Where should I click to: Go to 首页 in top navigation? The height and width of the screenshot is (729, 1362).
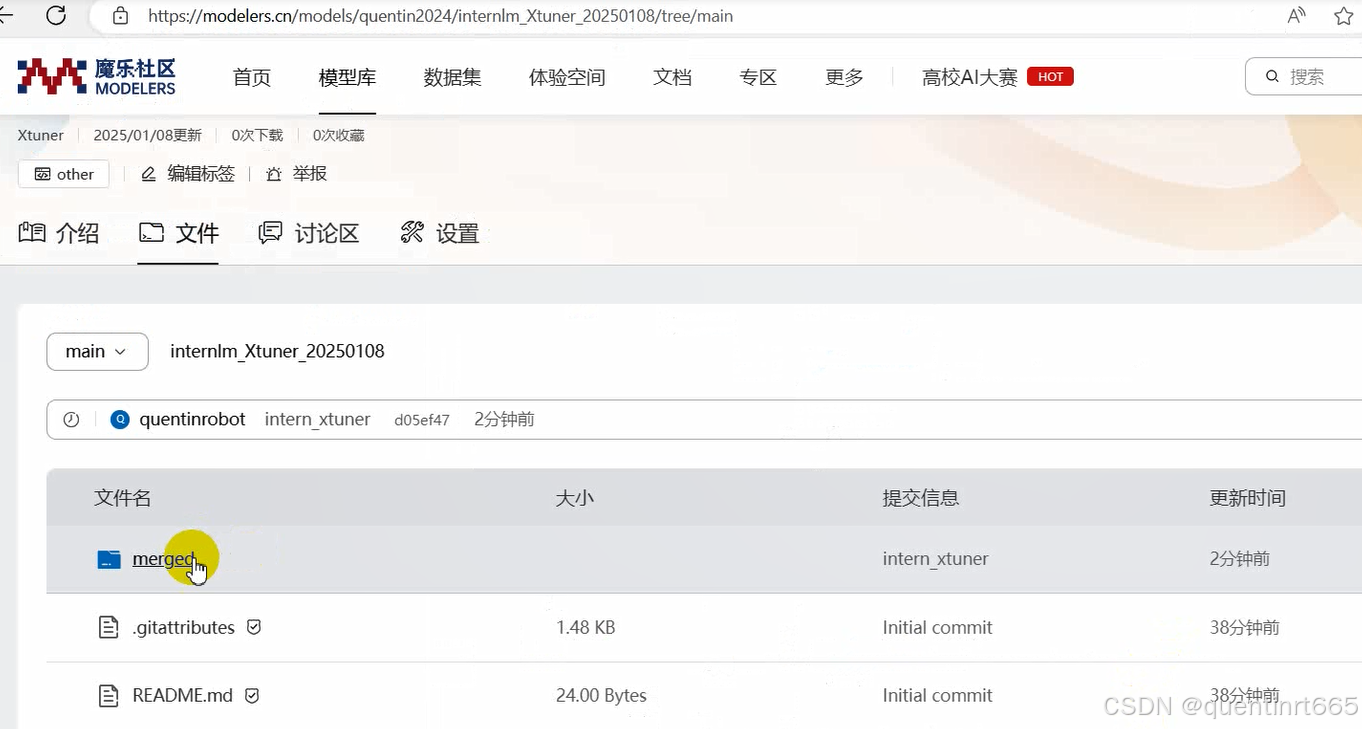252,77
